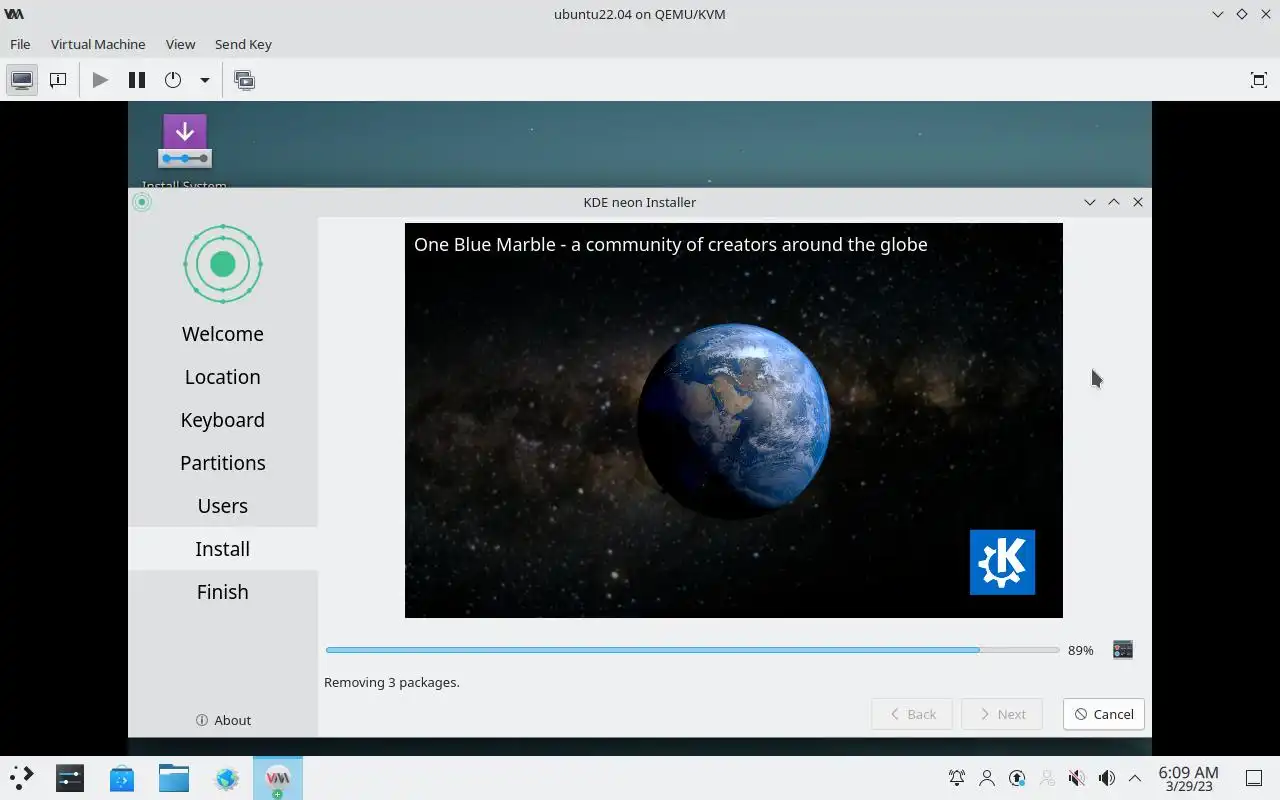
Task: Open the web browser from taskbar
Action: tap(226, 778)
